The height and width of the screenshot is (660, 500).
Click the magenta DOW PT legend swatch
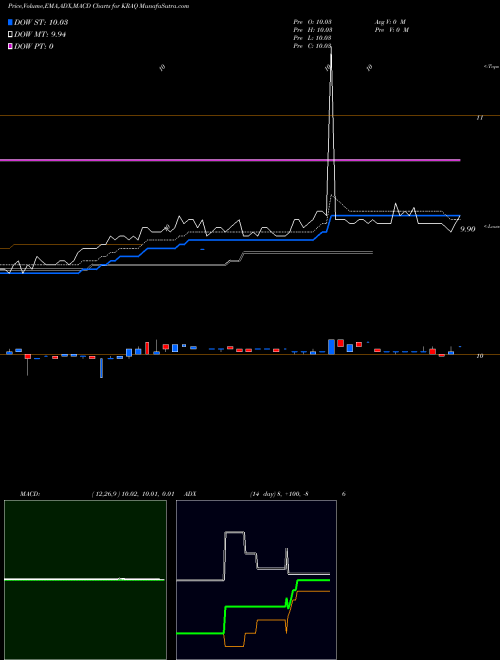(10, 46)
